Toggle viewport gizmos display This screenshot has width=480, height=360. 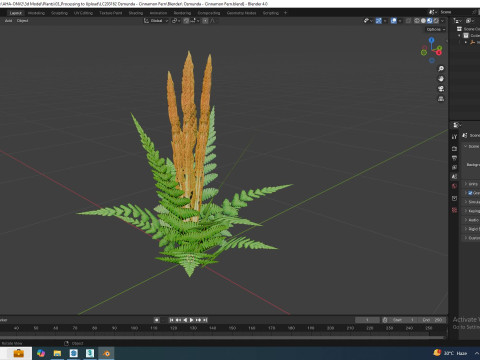tap(379, 21)
